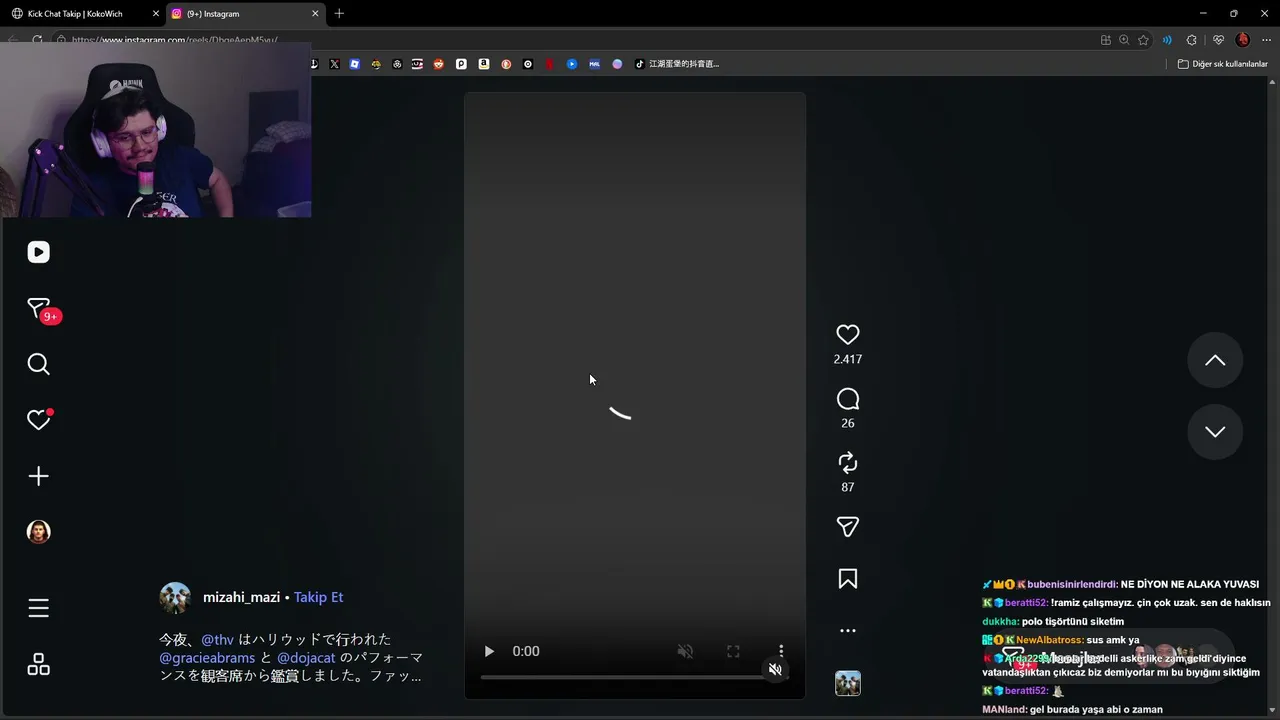Image resolution: width=1280 pixels, height=720 pixels.
Task: Open the TikTok bookmark with Chinese title
Action: [678, 64]
